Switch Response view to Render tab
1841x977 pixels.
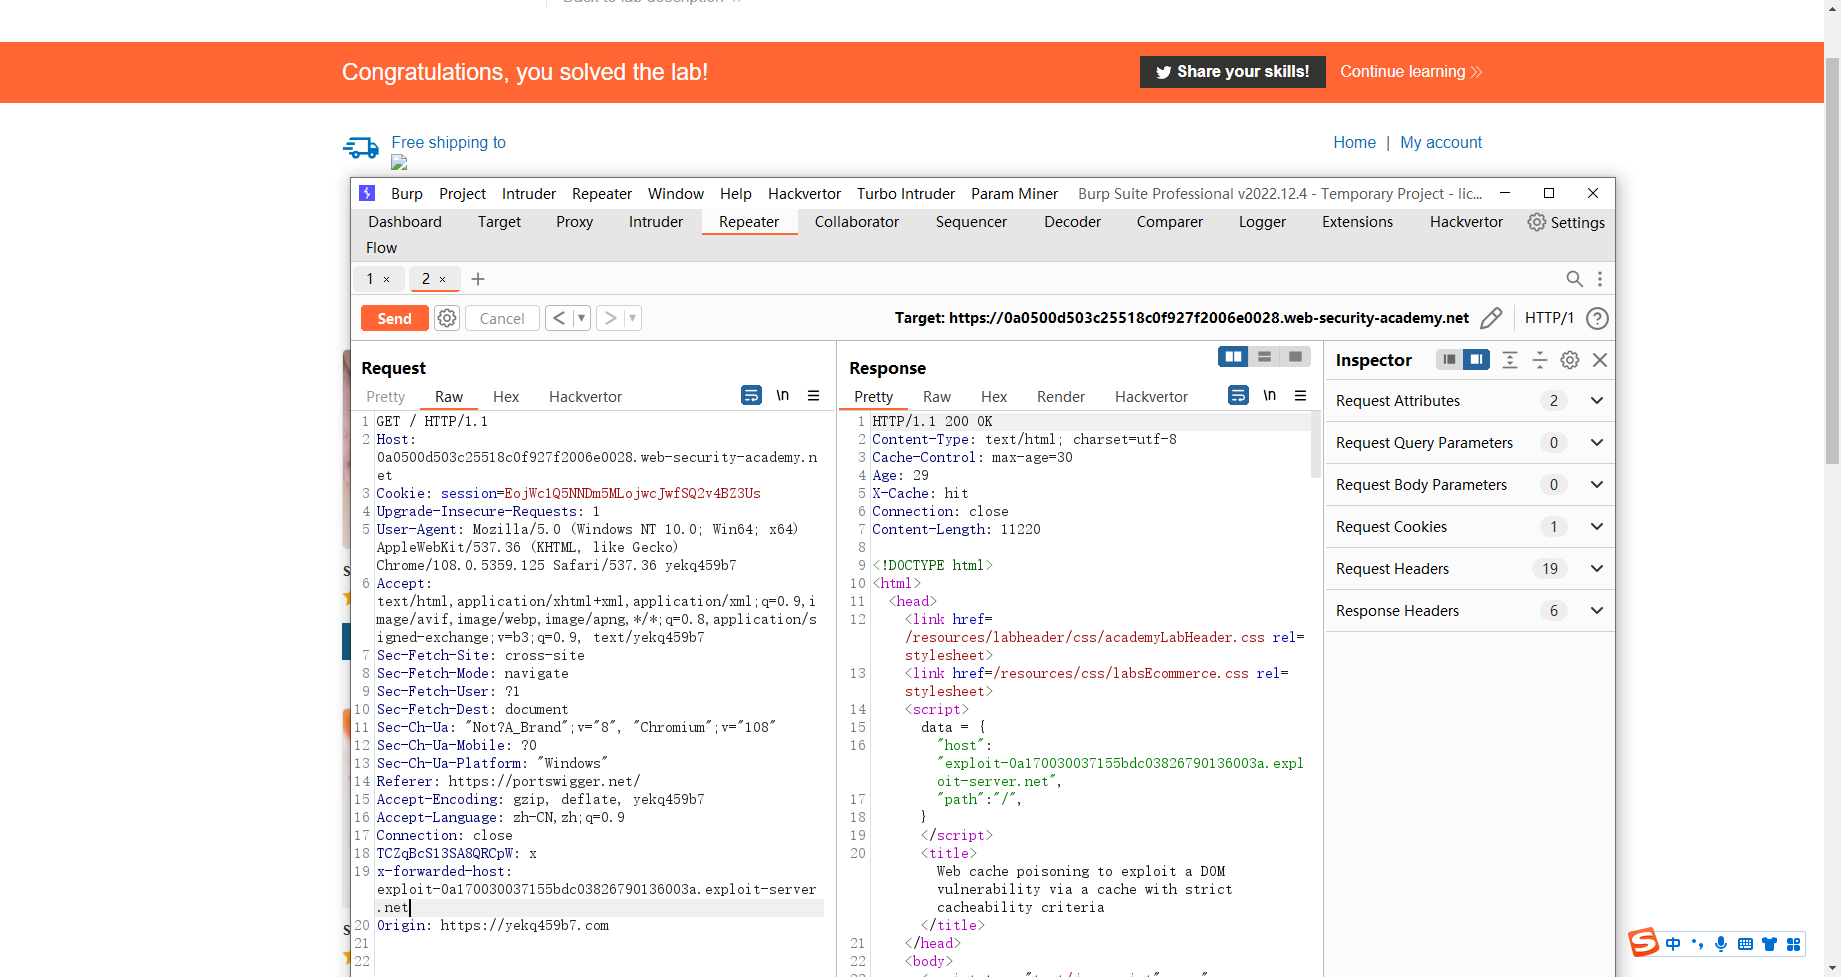pyautogui.click(x=1061, y=397)
